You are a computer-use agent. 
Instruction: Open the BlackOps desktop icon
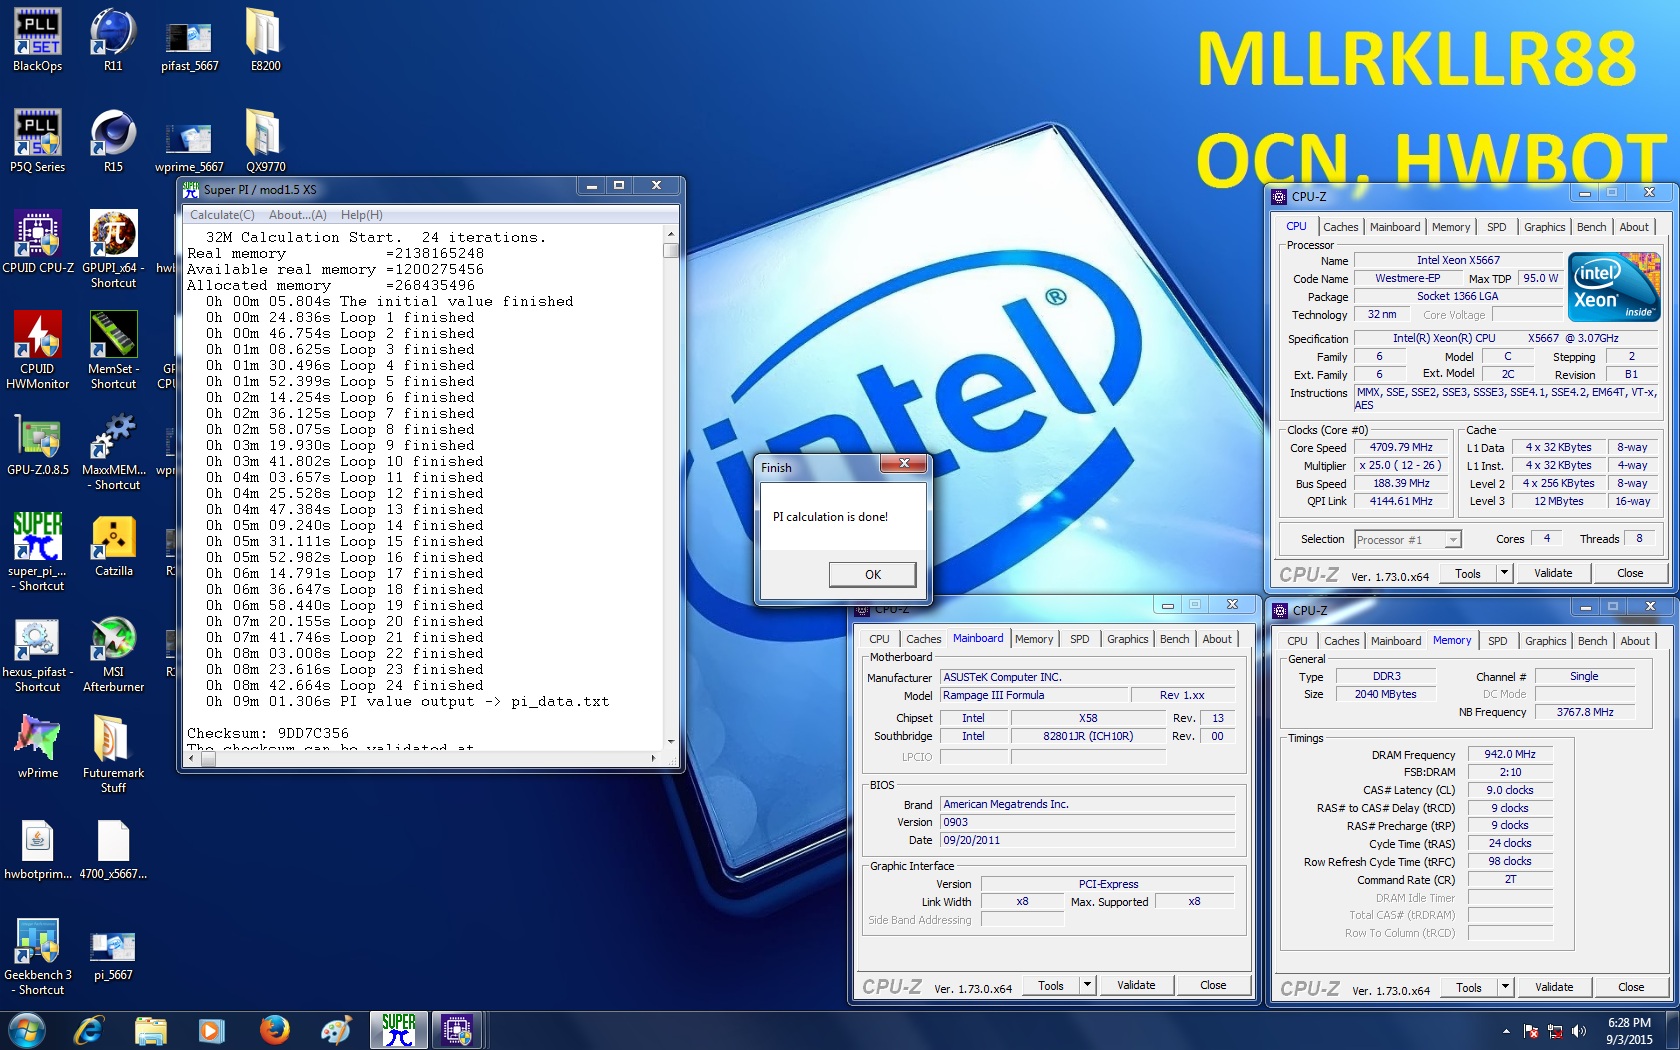(37, 40)
